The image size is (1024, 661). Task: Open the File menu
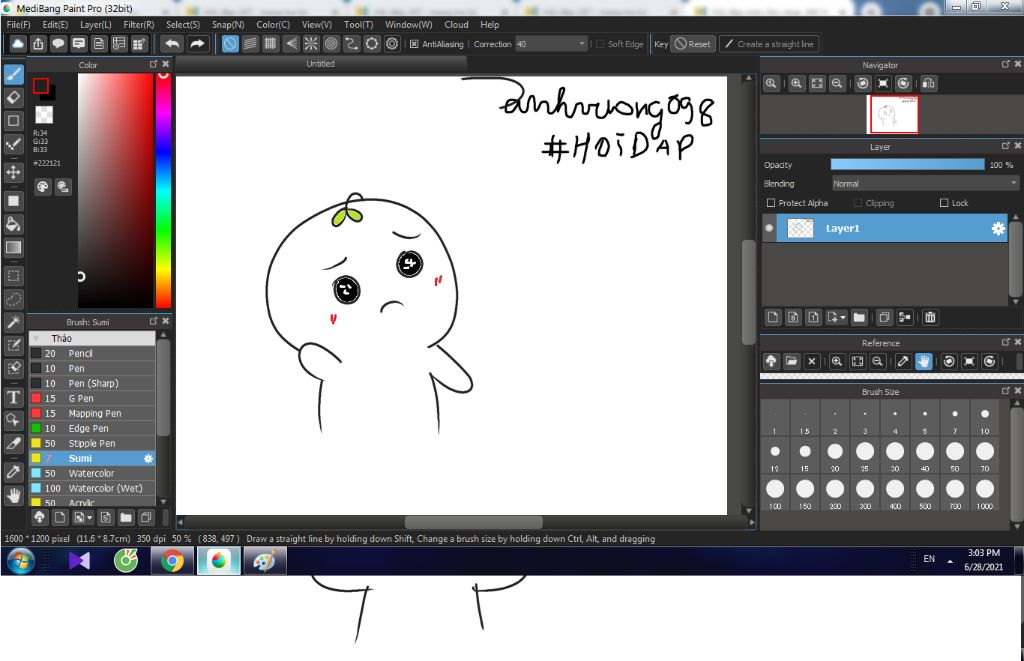click(18, 24)
